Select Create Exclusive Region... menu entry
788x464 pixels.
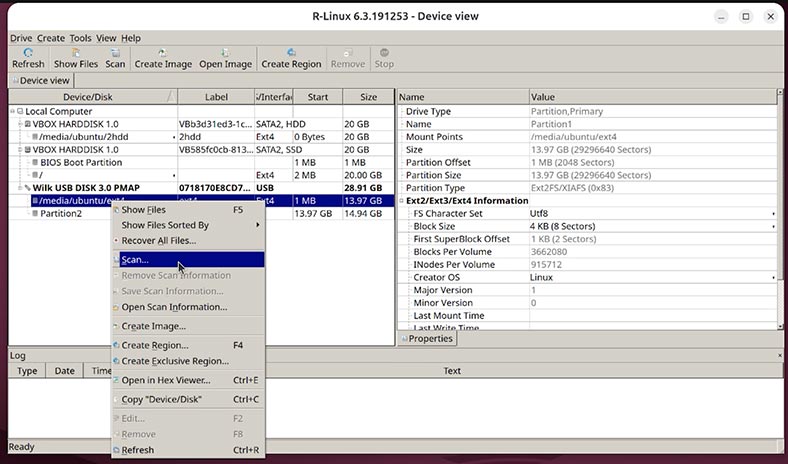pos(188,361)
